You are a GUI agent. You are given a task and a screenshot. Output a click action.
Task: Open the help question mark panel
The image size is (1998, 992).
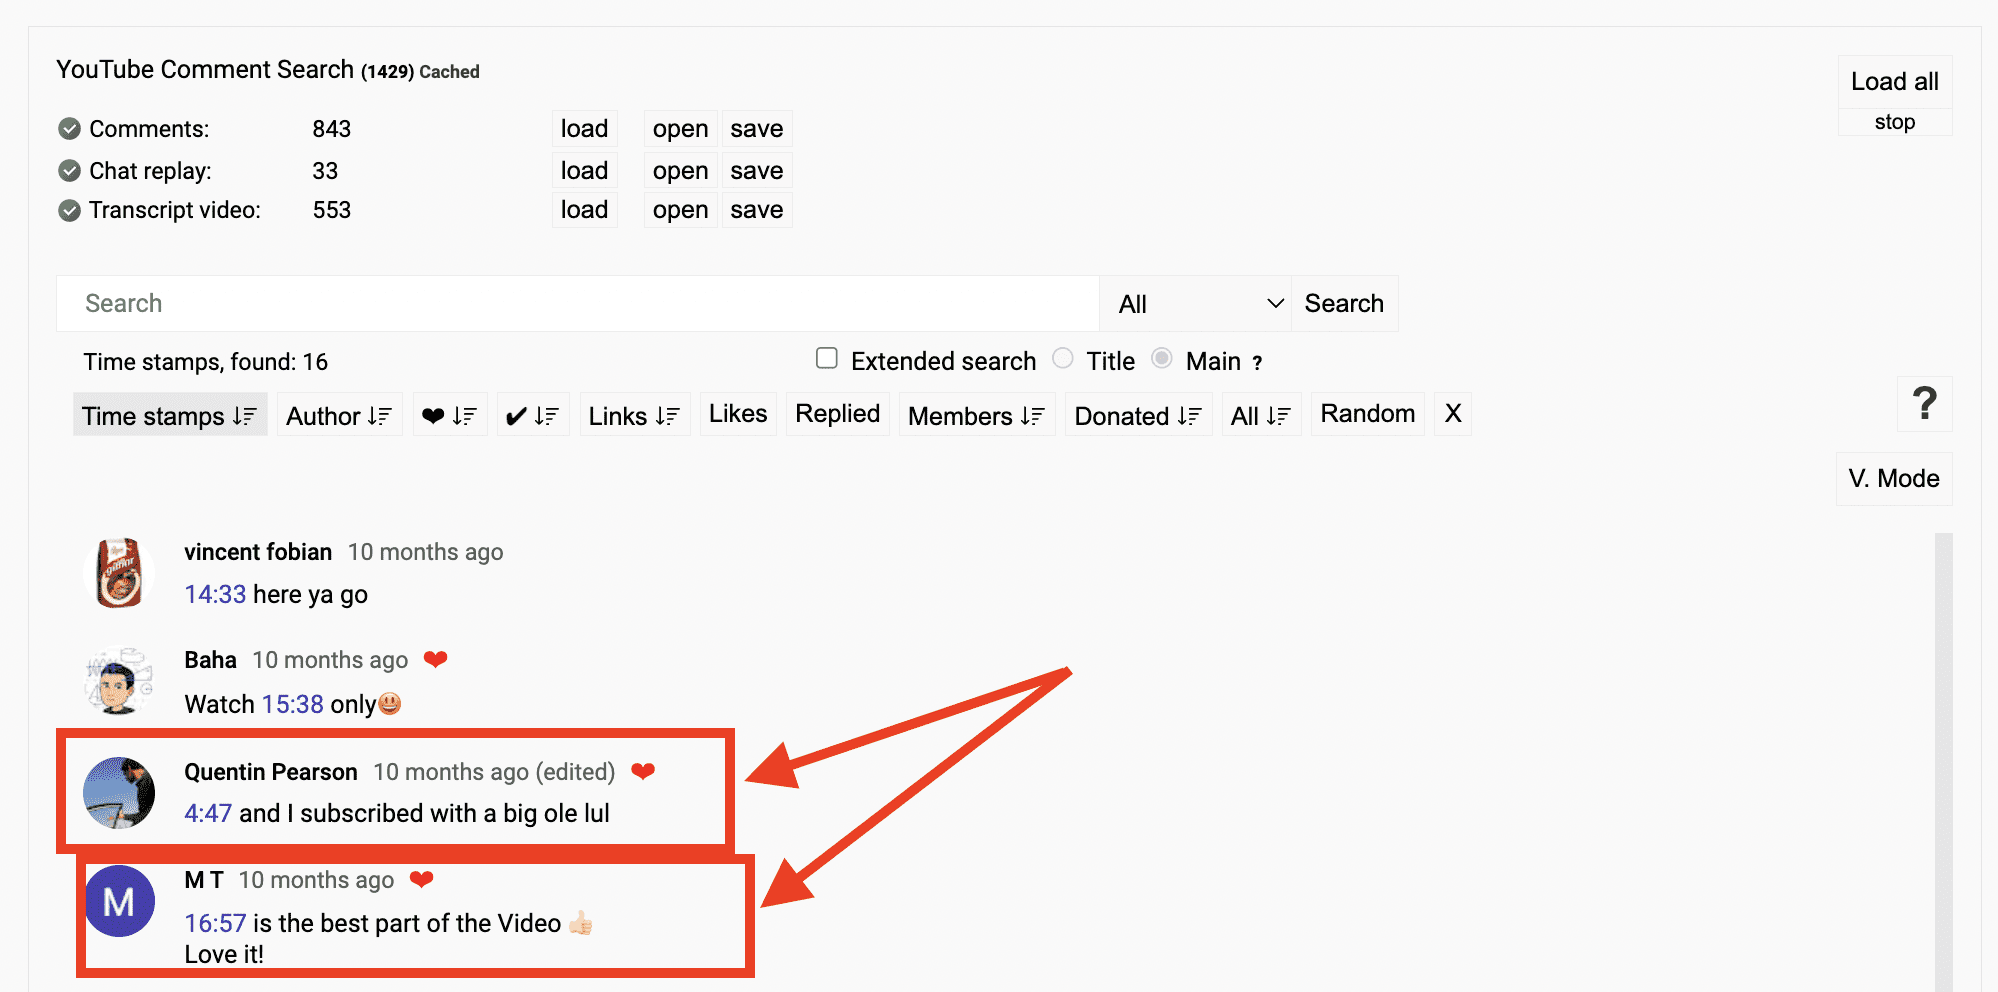1924,404
